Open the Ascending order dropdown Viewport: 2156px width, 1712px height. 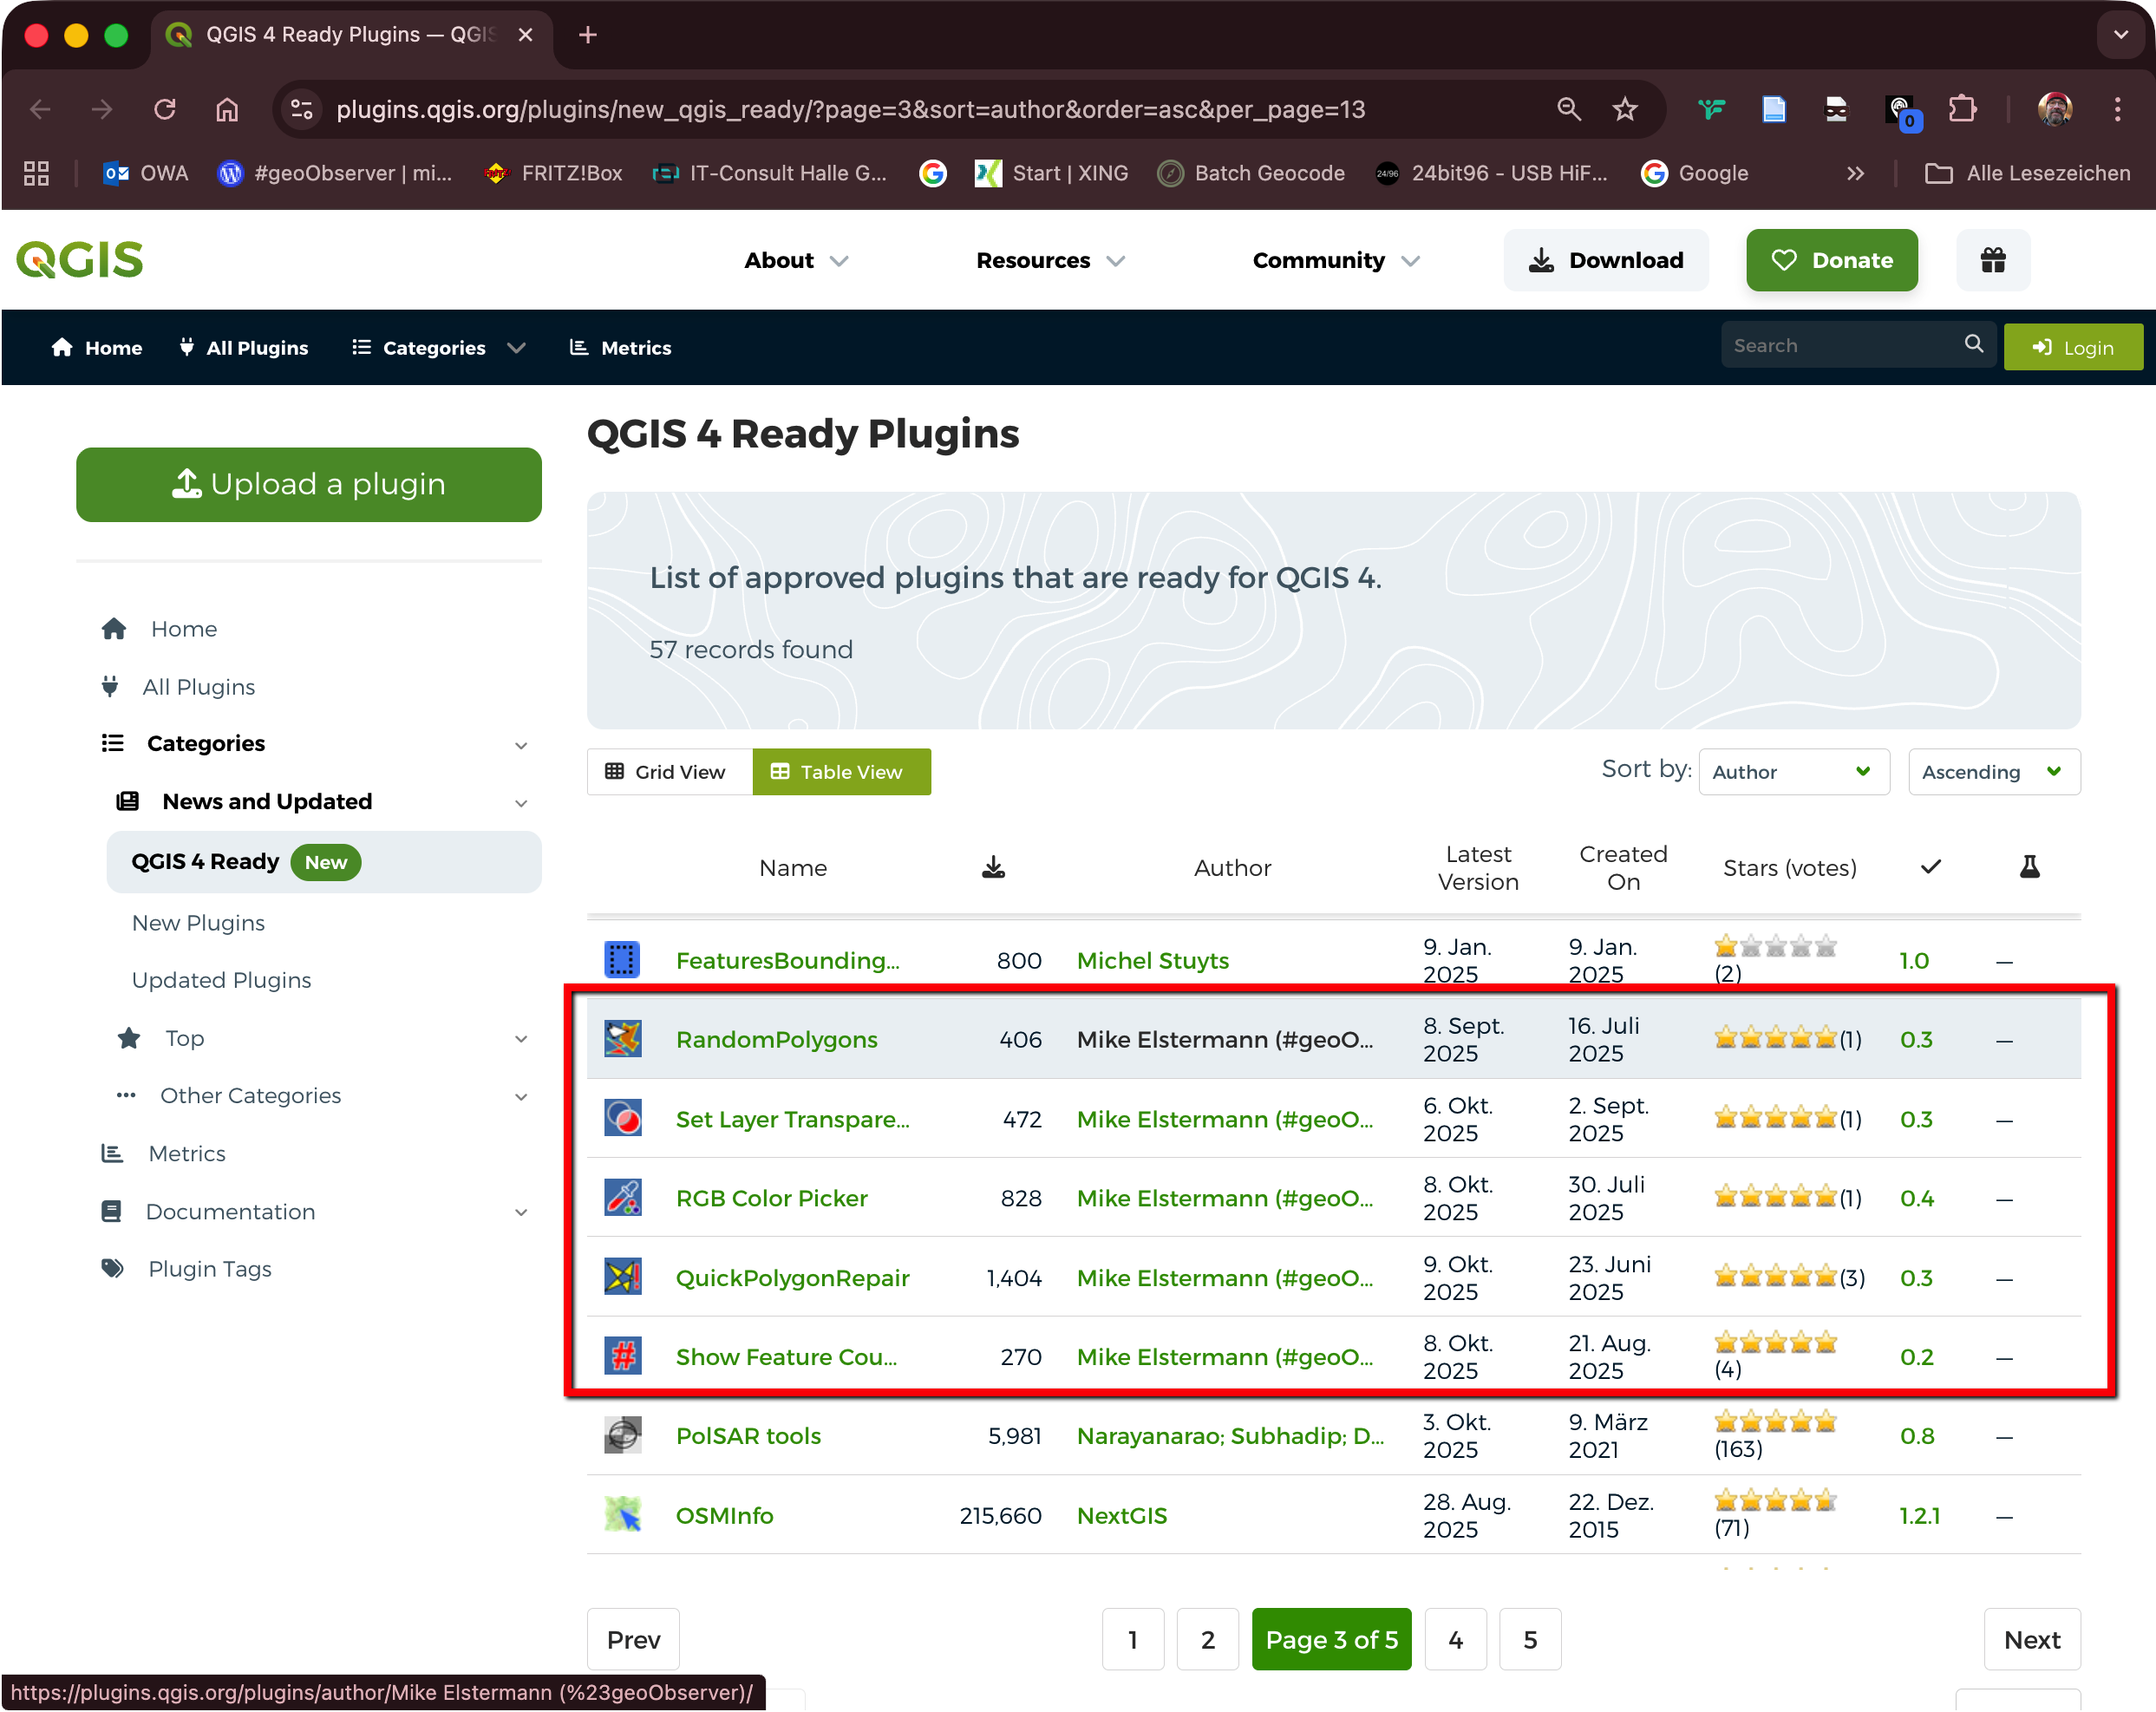(1992, 772)
